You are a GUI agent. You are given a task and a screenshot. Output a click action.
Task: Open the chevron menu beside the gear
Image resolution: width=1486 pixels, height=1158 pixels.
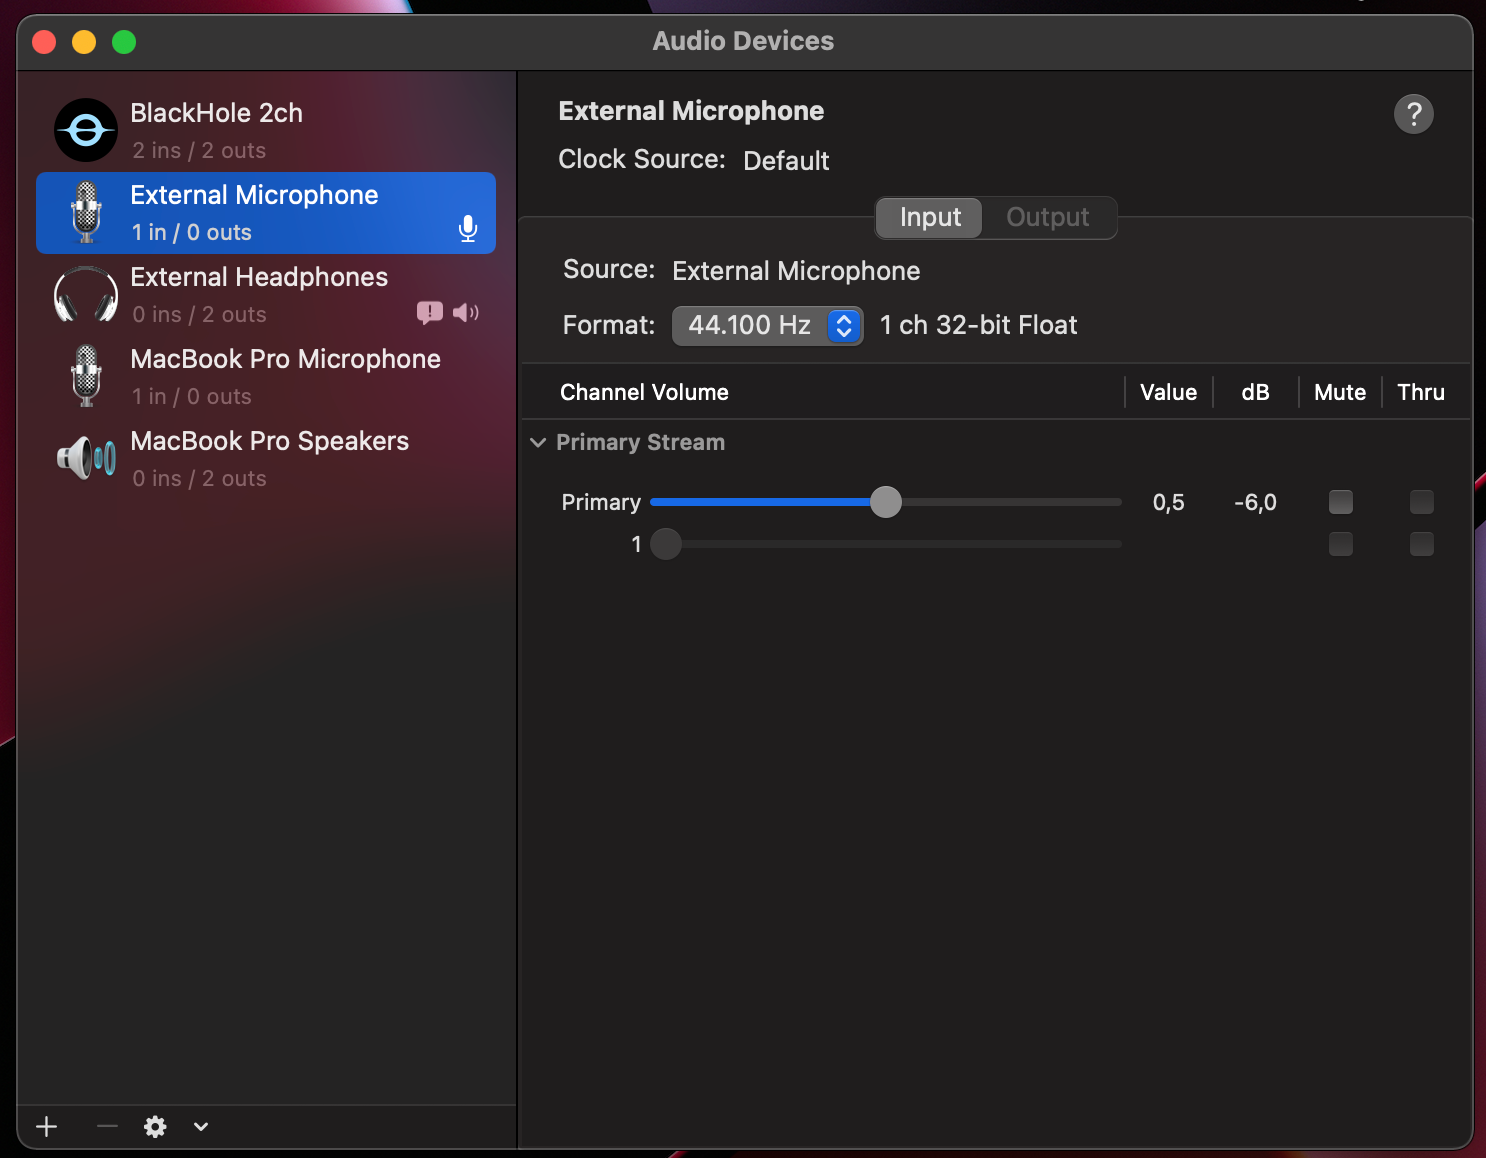pos(201,1127)
